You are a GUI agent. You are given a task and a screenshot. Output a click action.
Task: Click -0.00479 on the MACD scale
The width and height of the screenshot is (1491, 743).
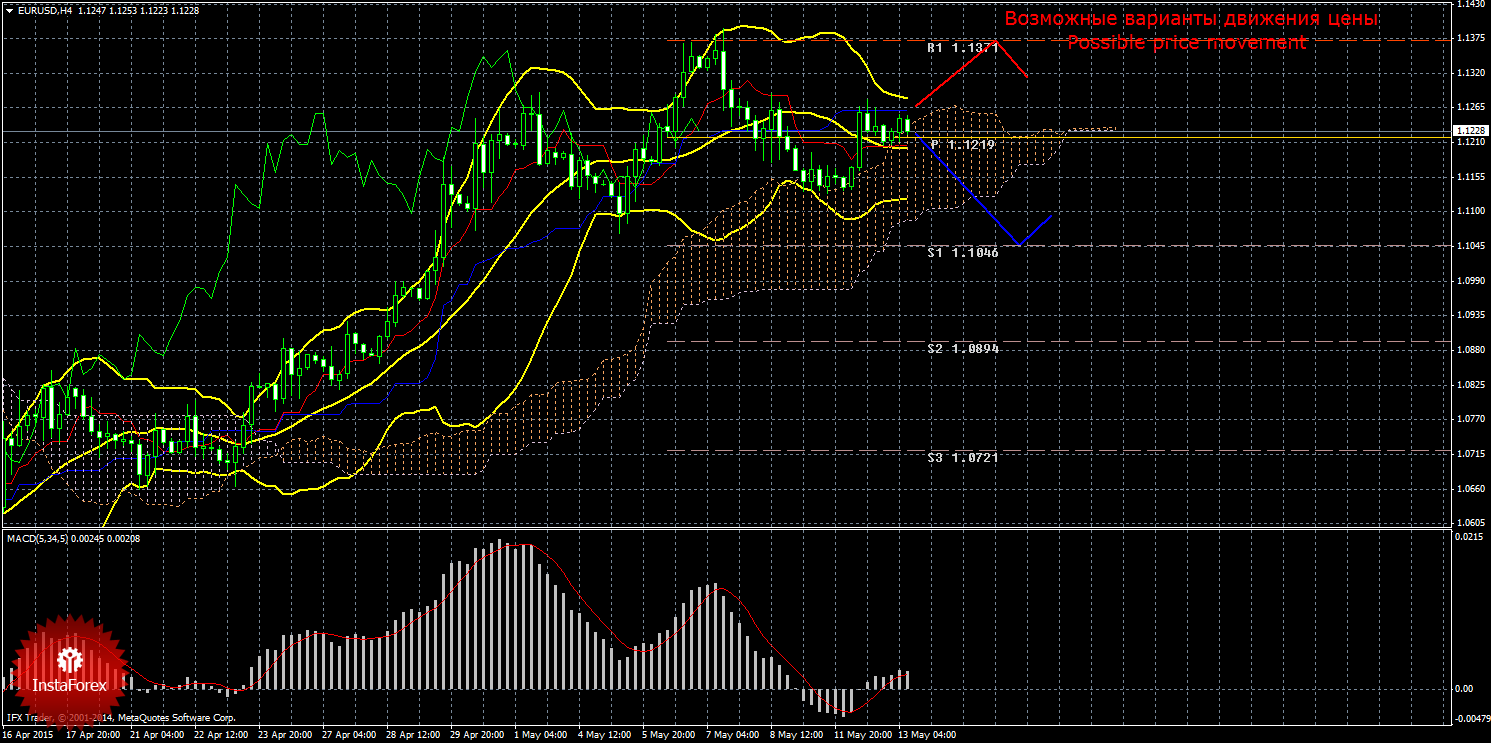[1471, 719]
